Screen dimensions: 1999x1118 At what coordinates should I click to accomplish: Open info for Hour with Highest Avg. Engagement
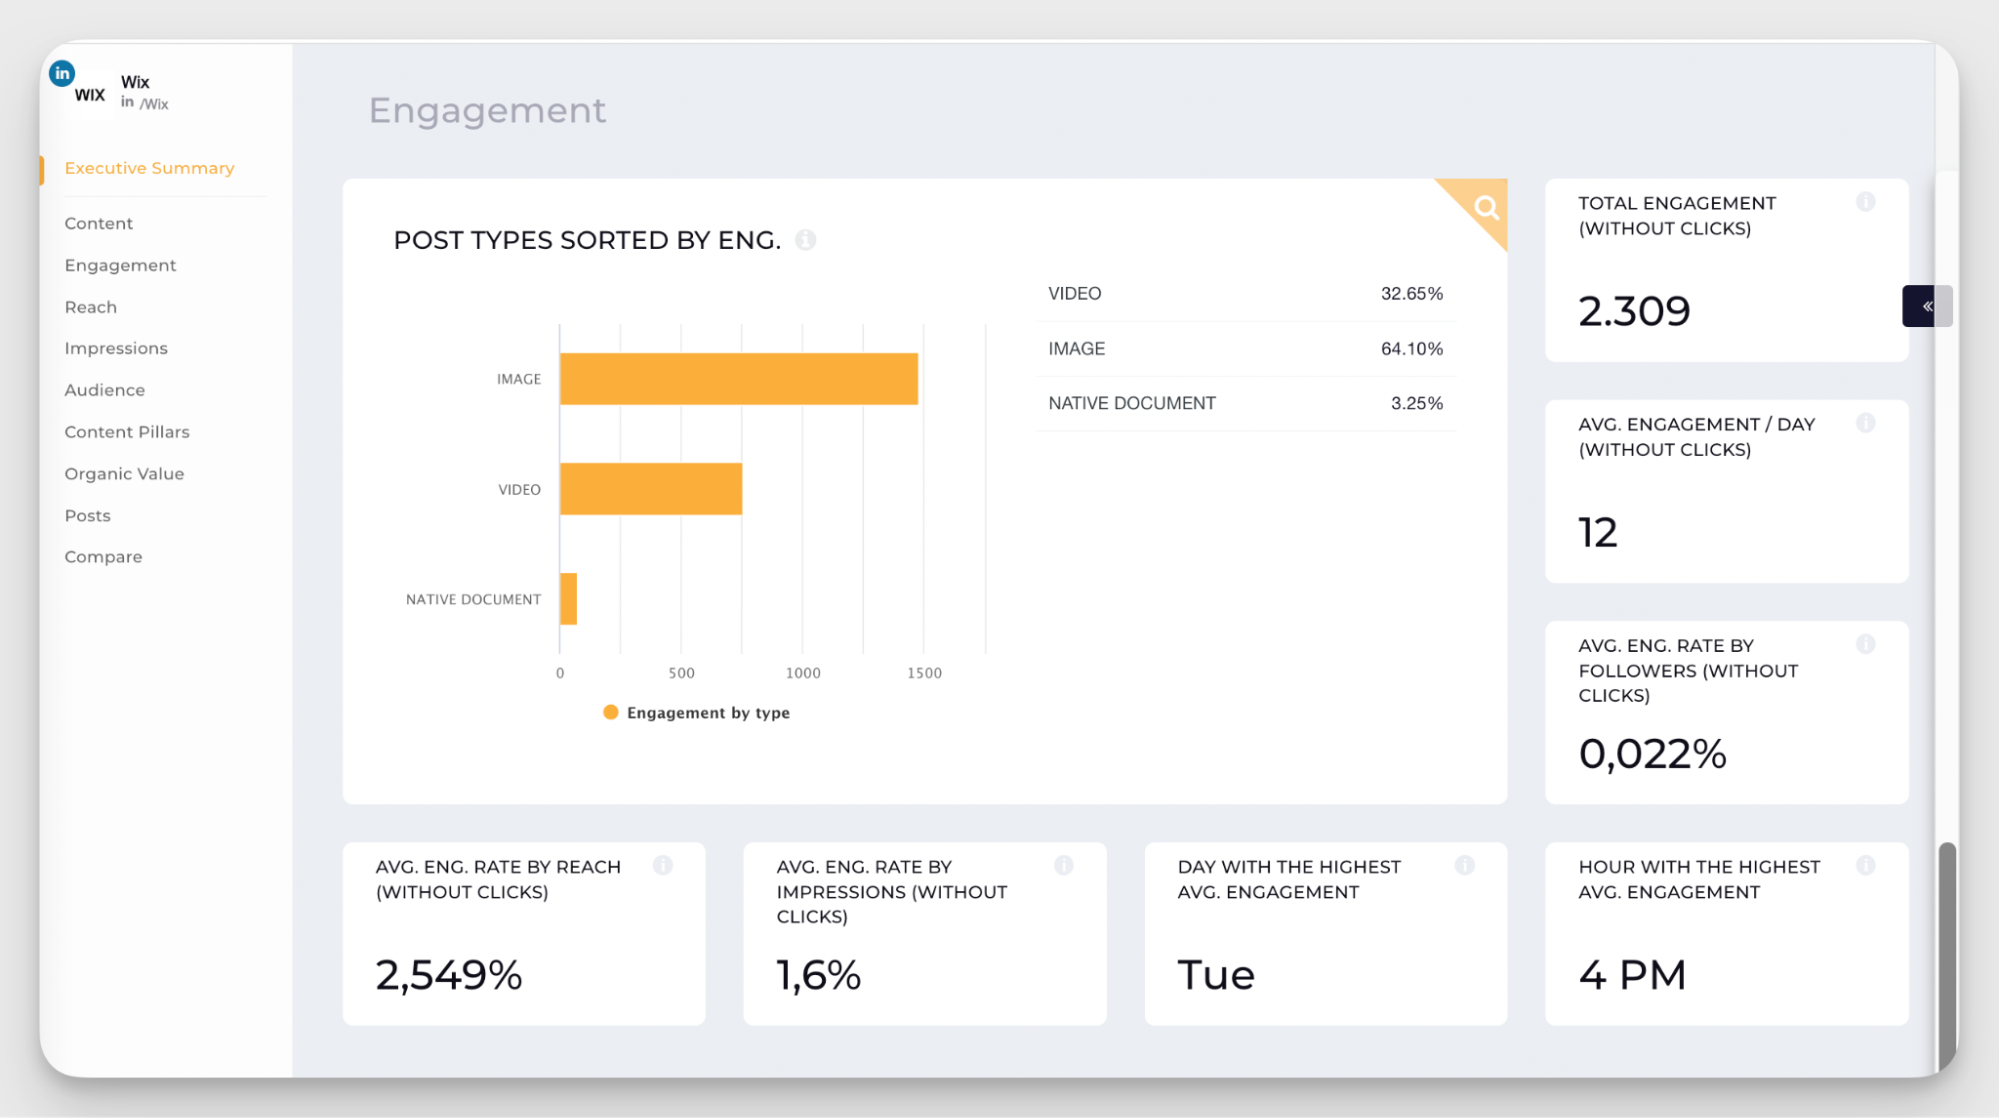coord(1866,865)
